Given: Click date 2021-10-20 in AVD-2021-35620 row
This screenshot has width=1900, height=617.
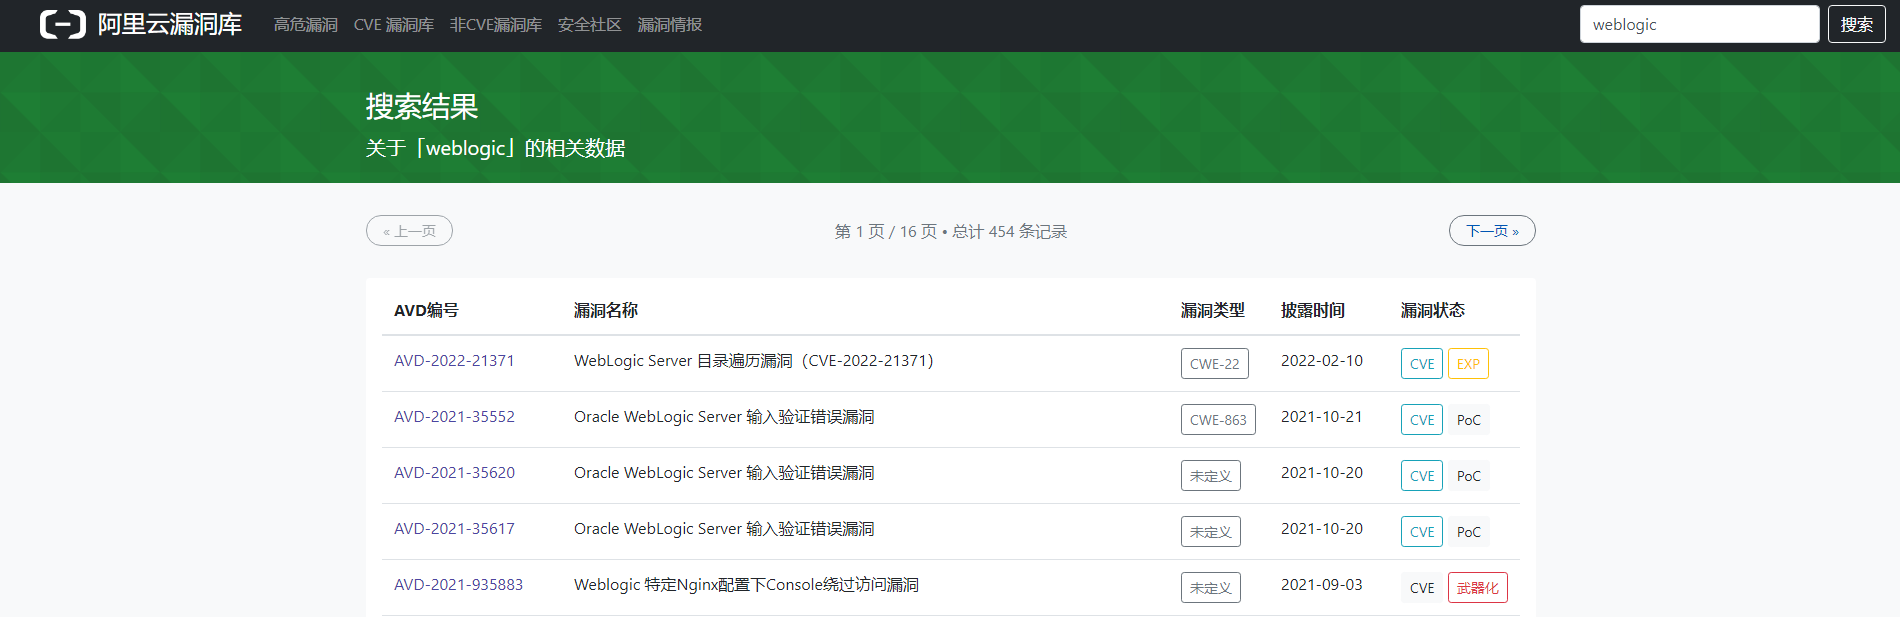Looking at the screenshot, I should pyautogui.click(x=1322, y=473).
